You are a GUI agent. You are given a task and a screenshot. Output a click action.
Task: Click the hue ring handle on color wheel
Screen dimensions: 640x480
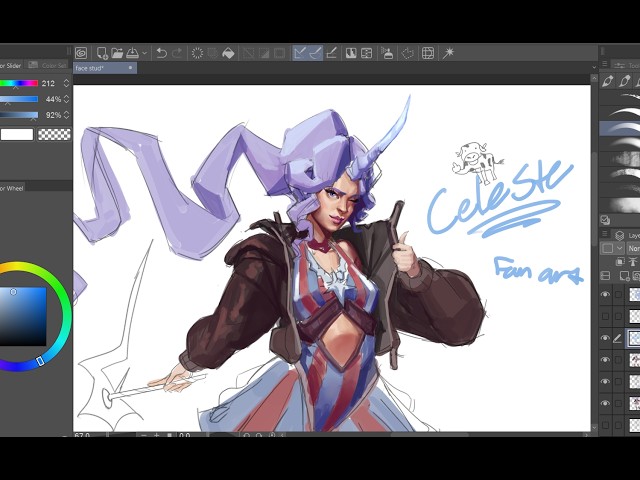40,361
